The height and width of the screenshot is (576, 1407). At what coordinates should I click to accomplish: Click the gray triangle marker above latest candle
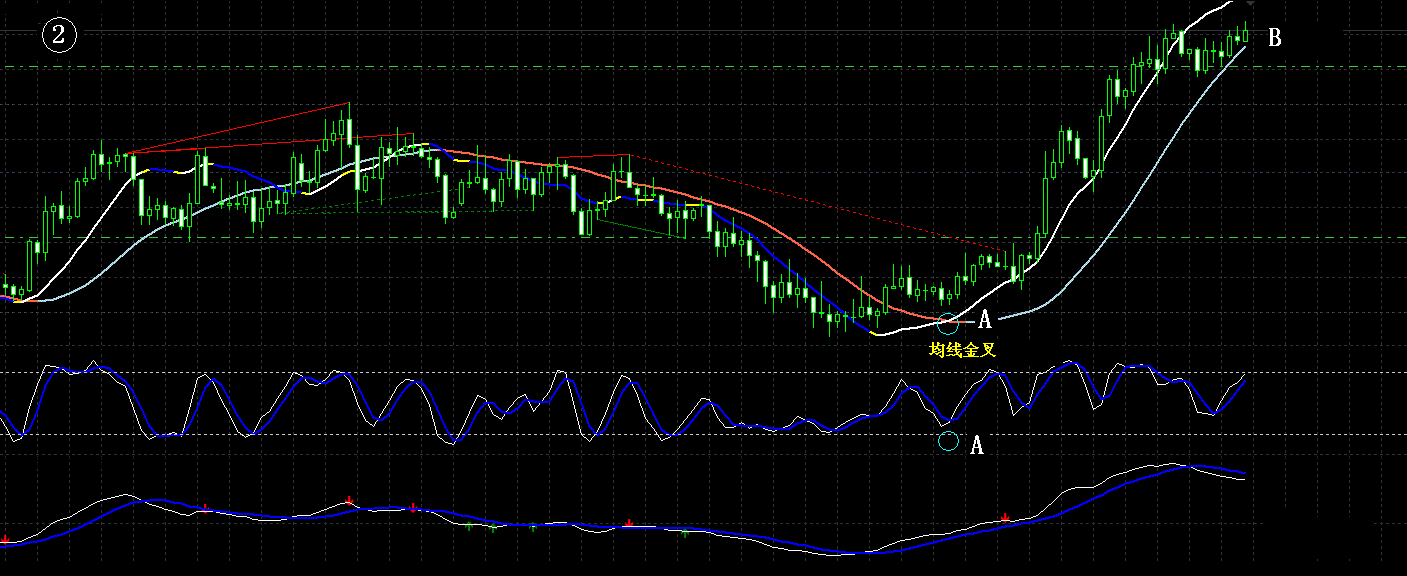tap(1249, 5)
